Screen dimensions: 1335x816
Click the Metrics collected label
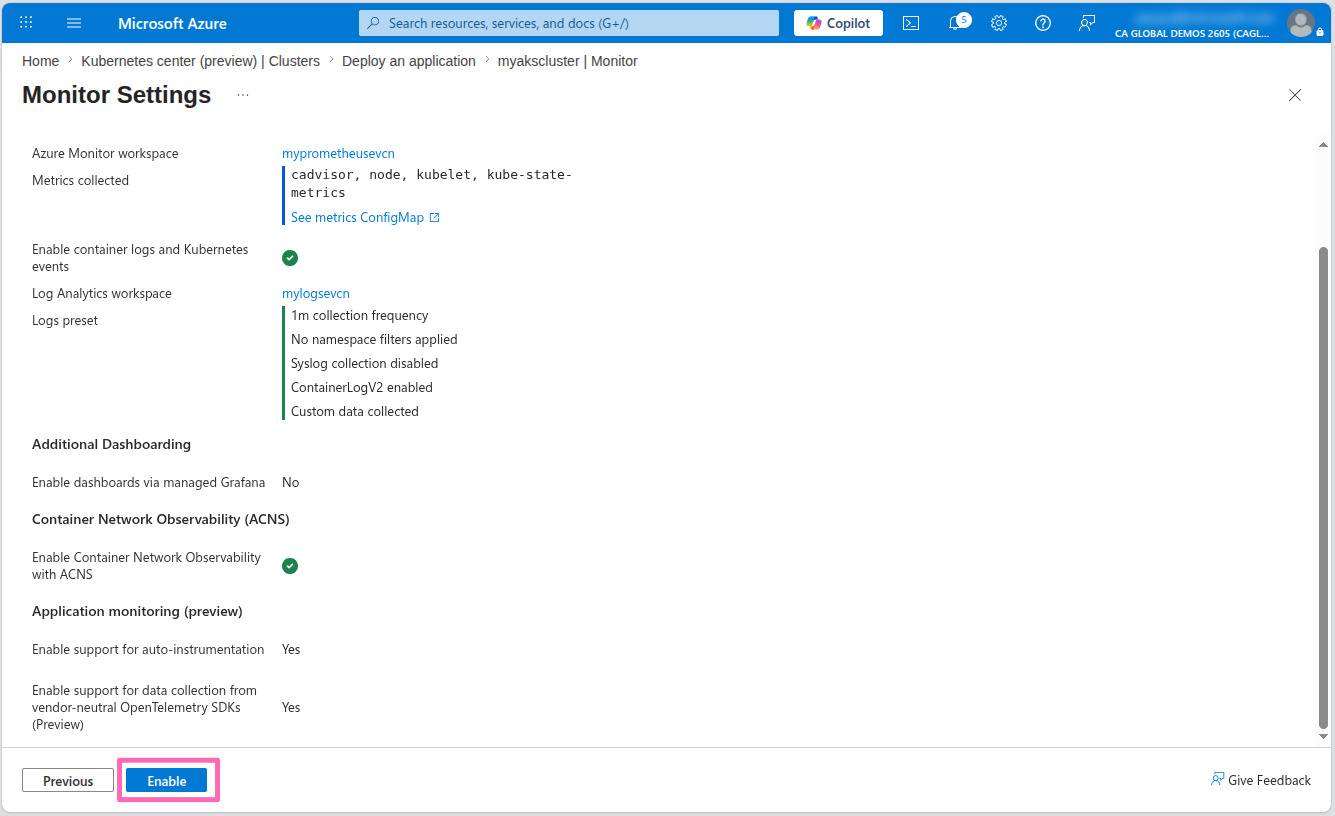pos(80,181)
